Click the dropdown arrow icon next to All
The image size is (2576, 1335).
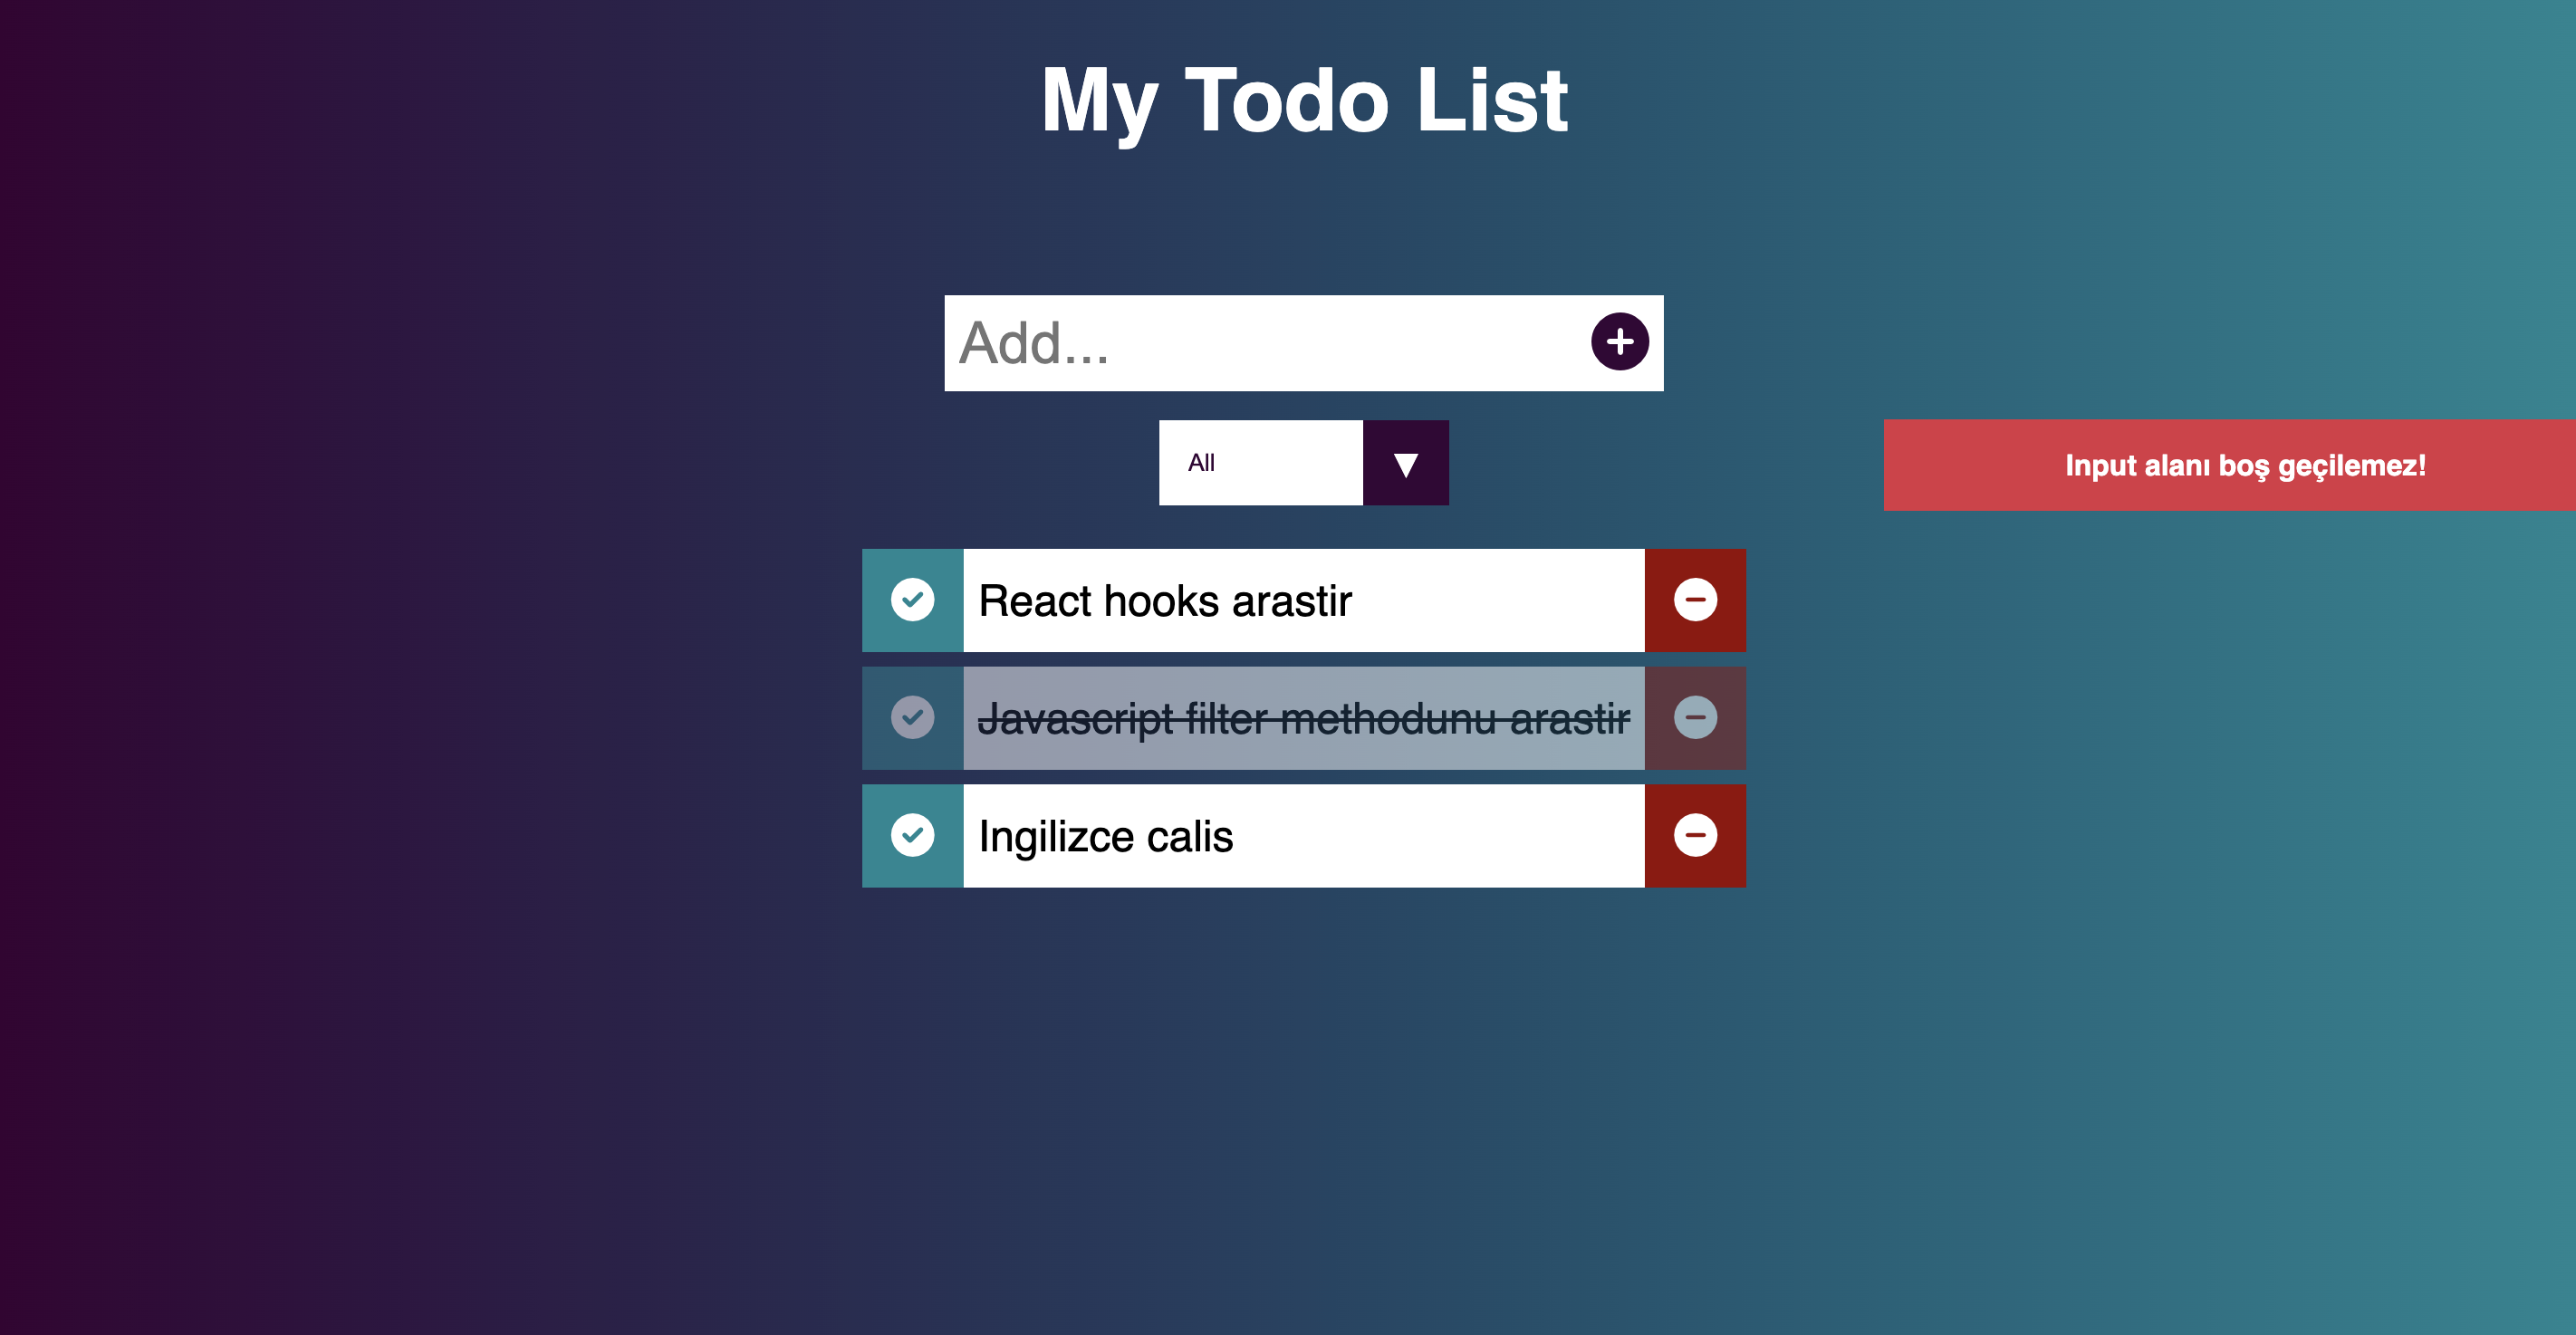(x=1404, y=462)
